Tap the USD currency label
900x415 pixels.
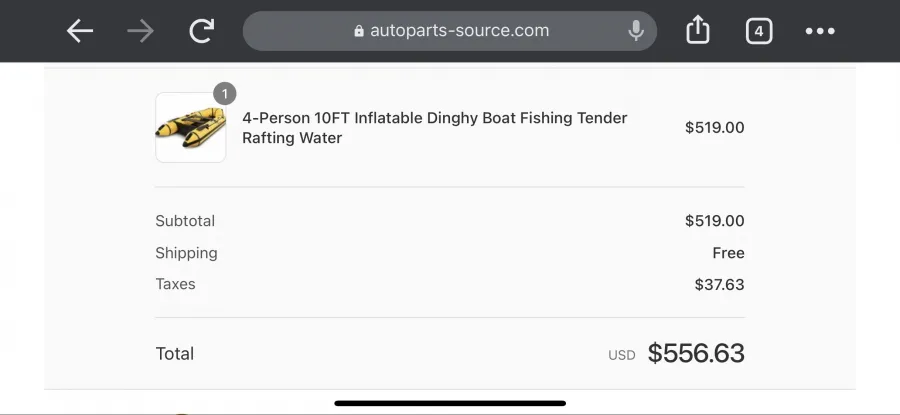[x=621, y=355]
